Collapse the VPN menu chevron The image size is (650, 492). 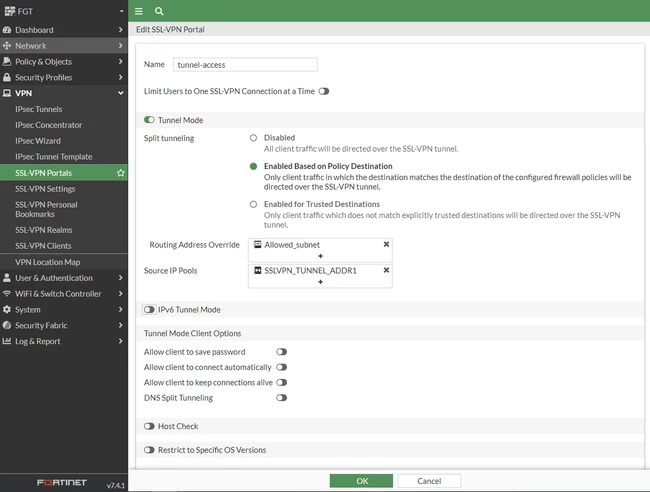pos(121,93)
